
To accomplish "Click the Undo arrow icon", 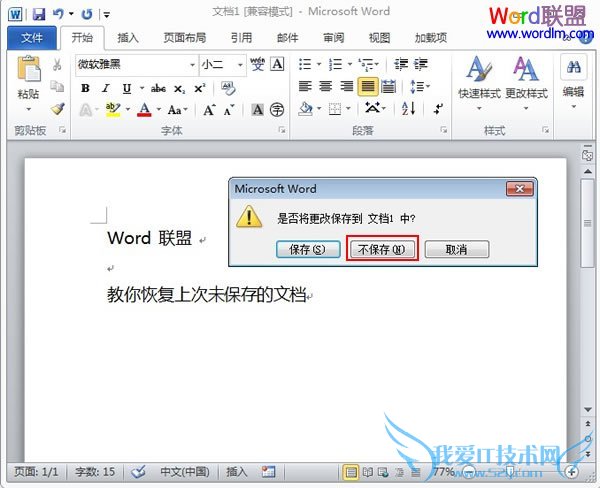I will [x=59, y=14].
